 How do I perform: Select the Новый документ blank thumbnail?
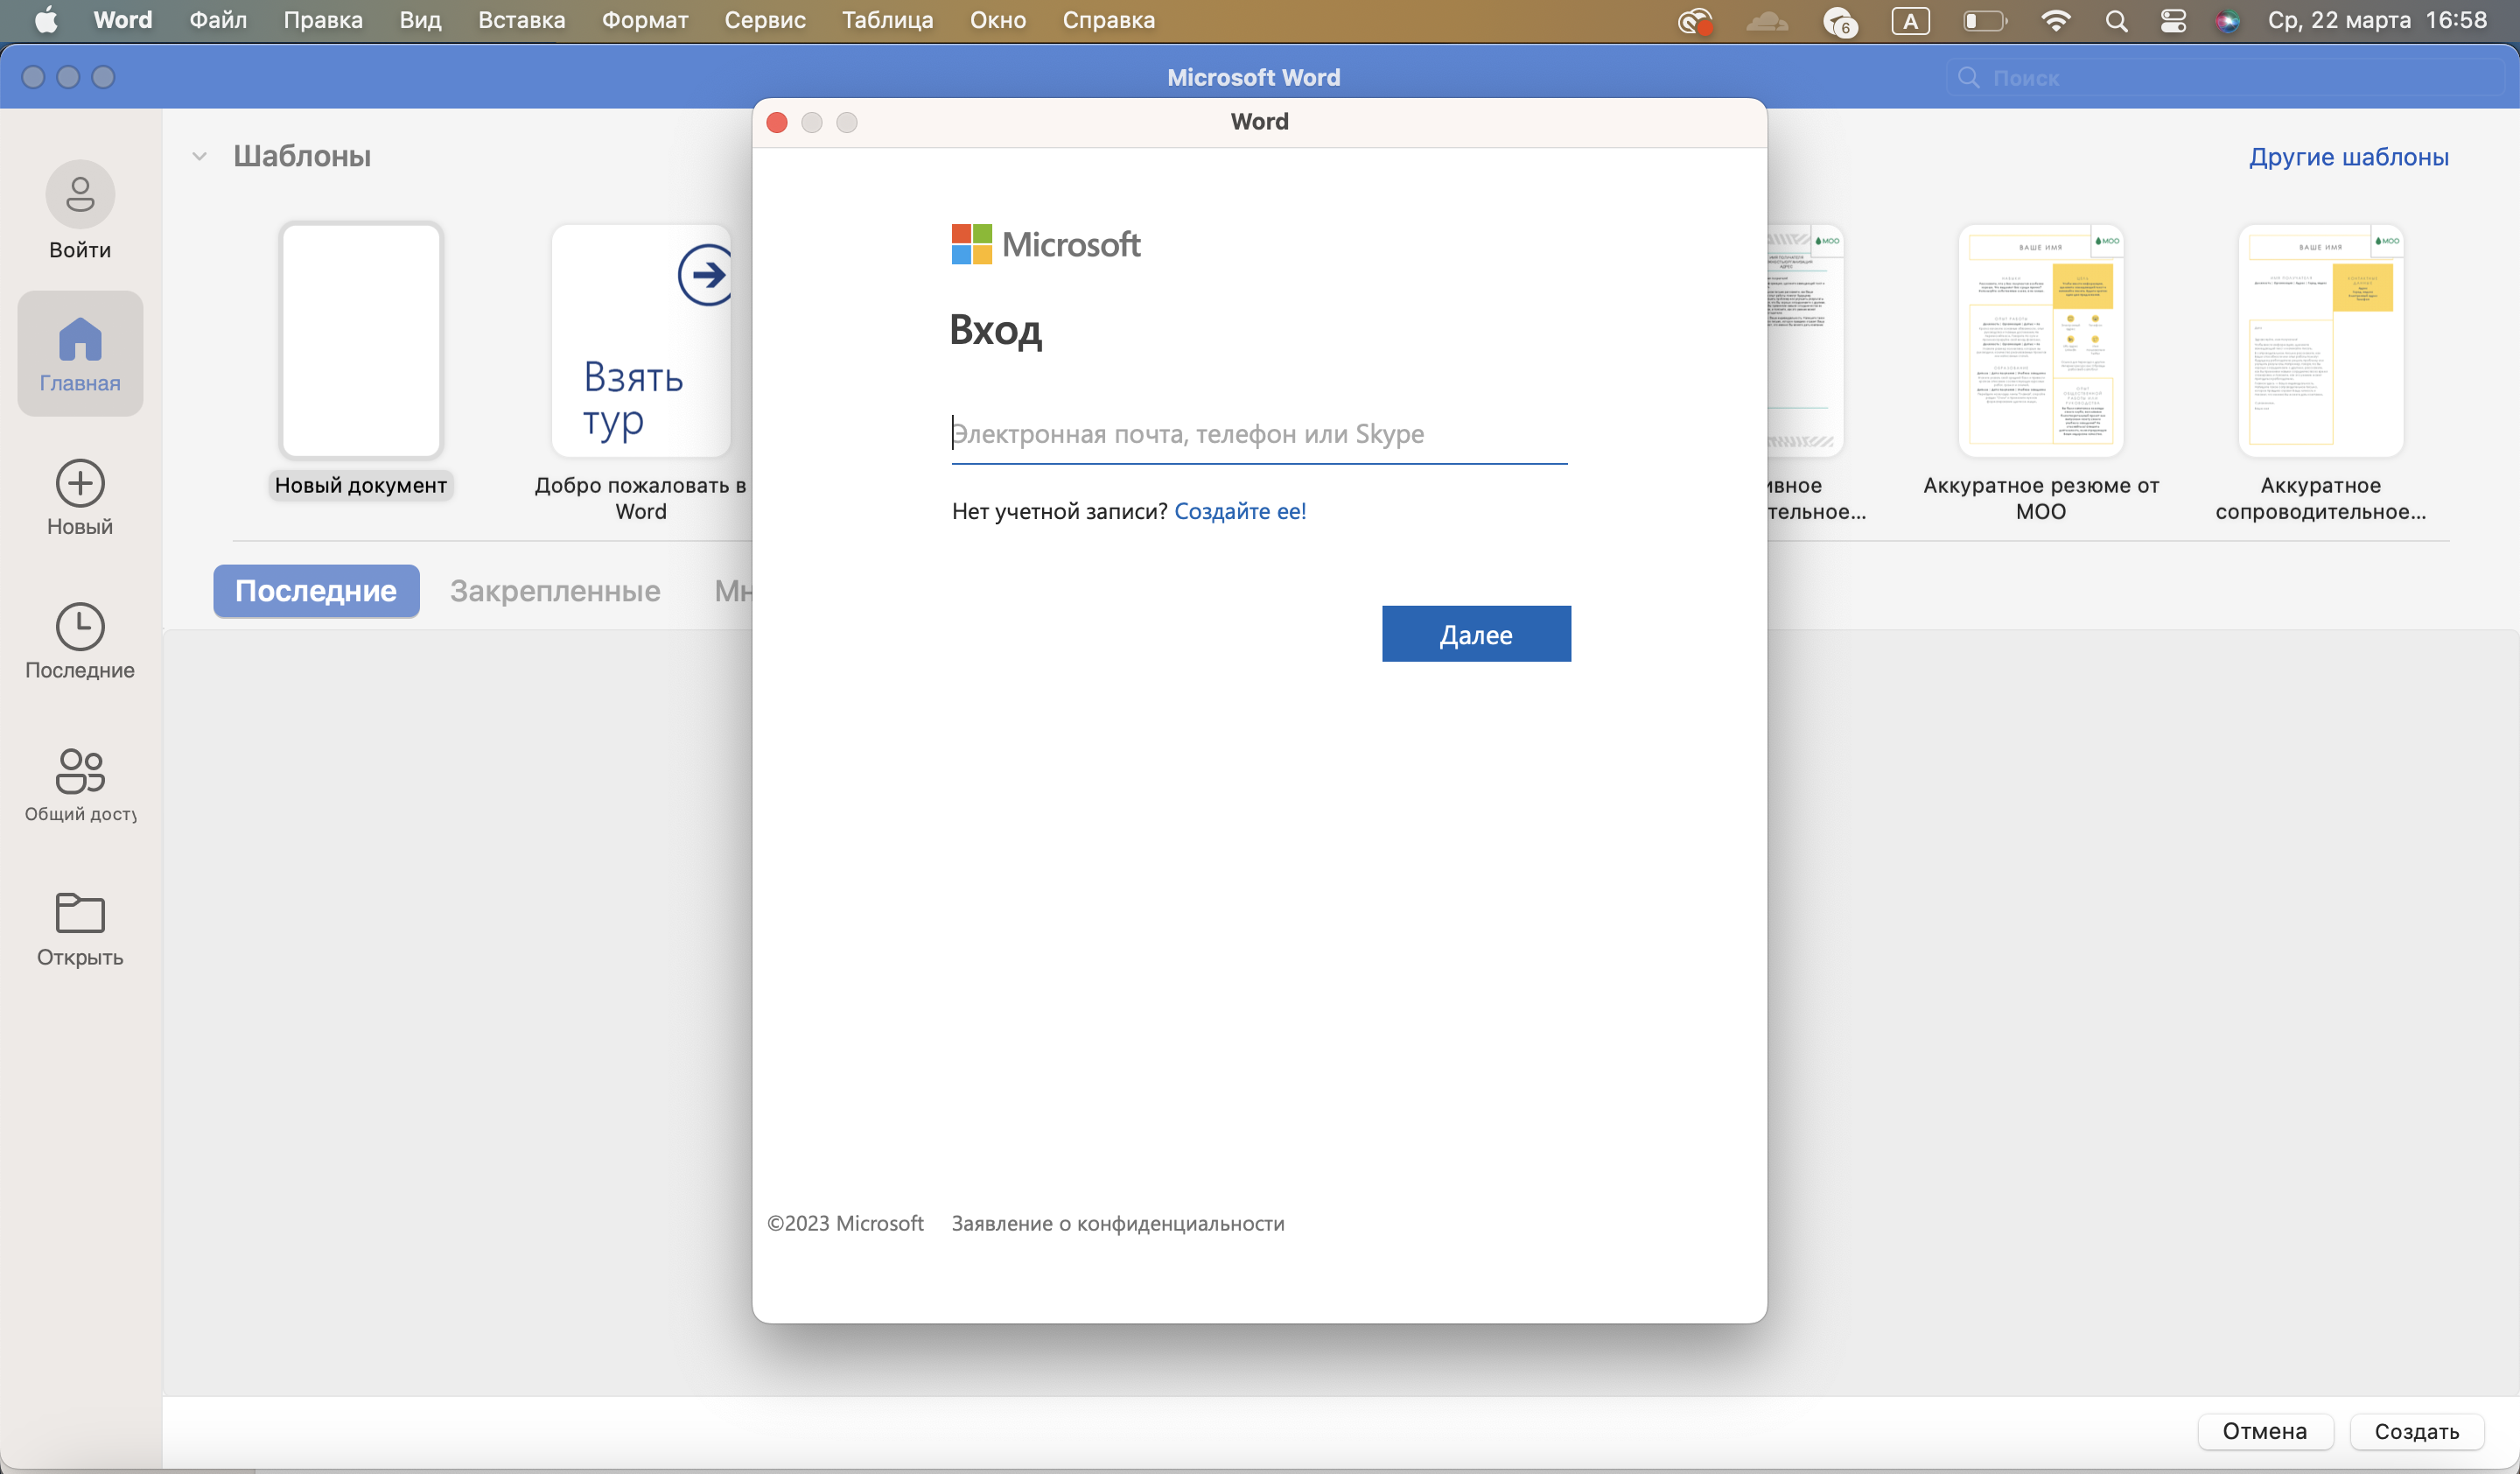361,340
